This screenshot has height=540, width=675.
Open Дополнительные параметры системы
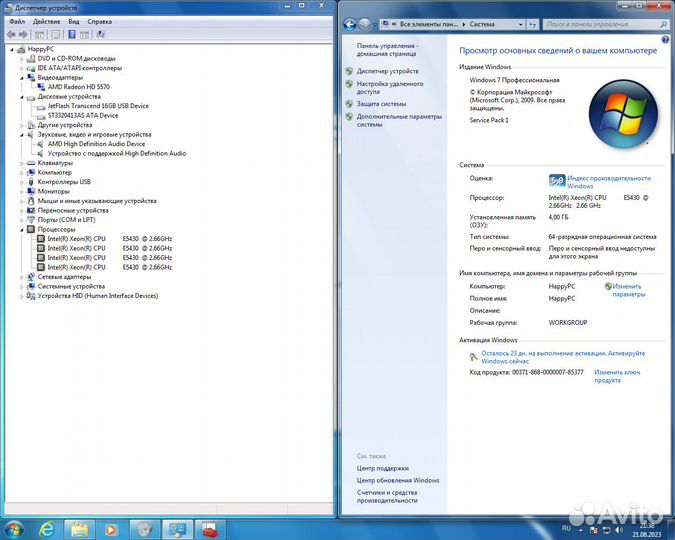click(399, 121)
